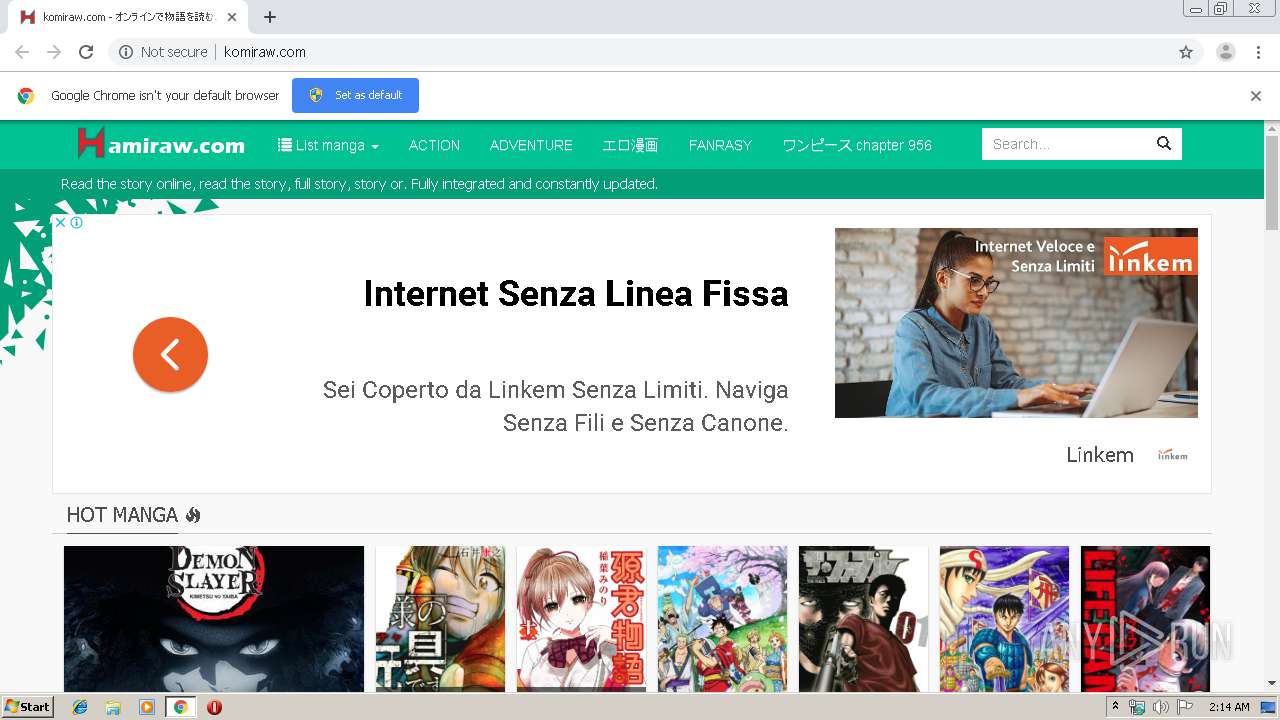Screen dimensions: 1280x720
Task: Bookmark this page with the star icon
Action: pyautogui.click(x=1186, y=52)
